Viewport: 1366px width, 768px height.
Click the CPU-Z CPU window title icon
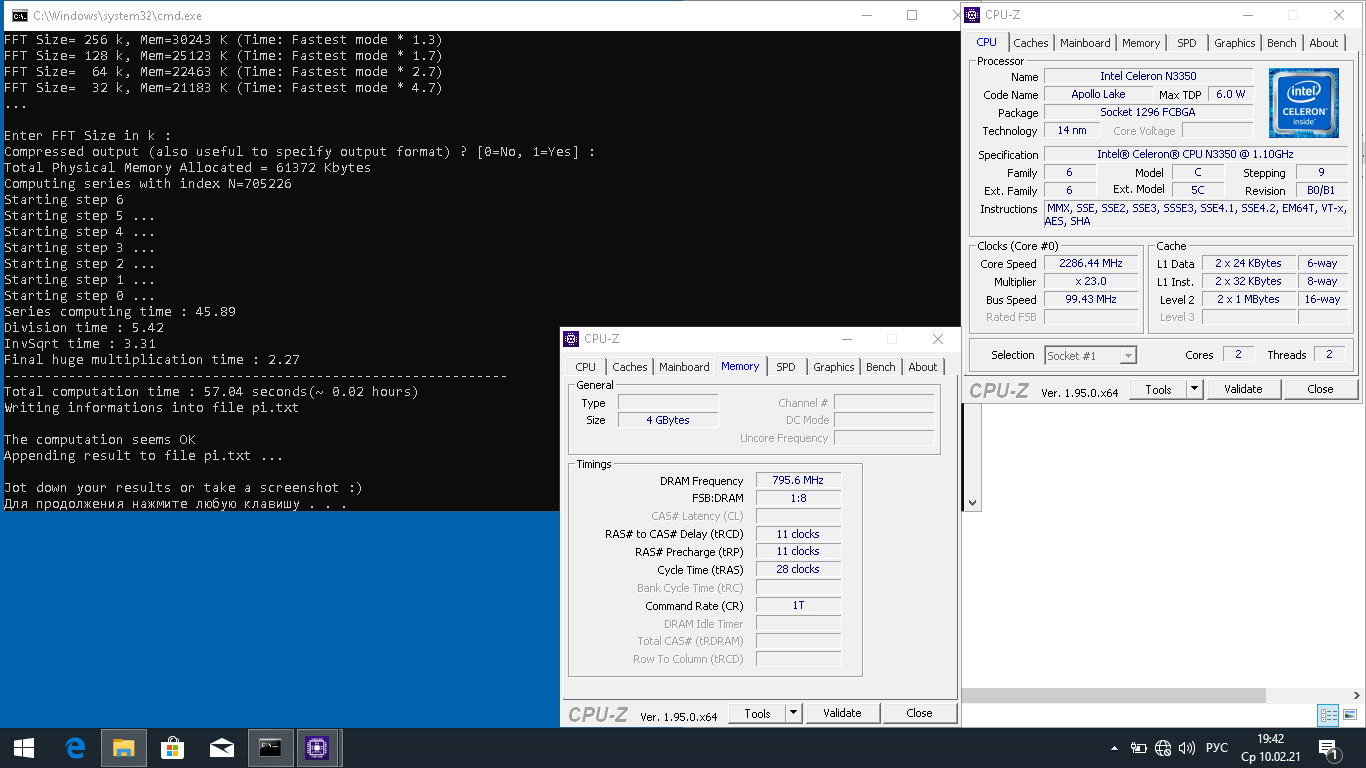point(972,15)
